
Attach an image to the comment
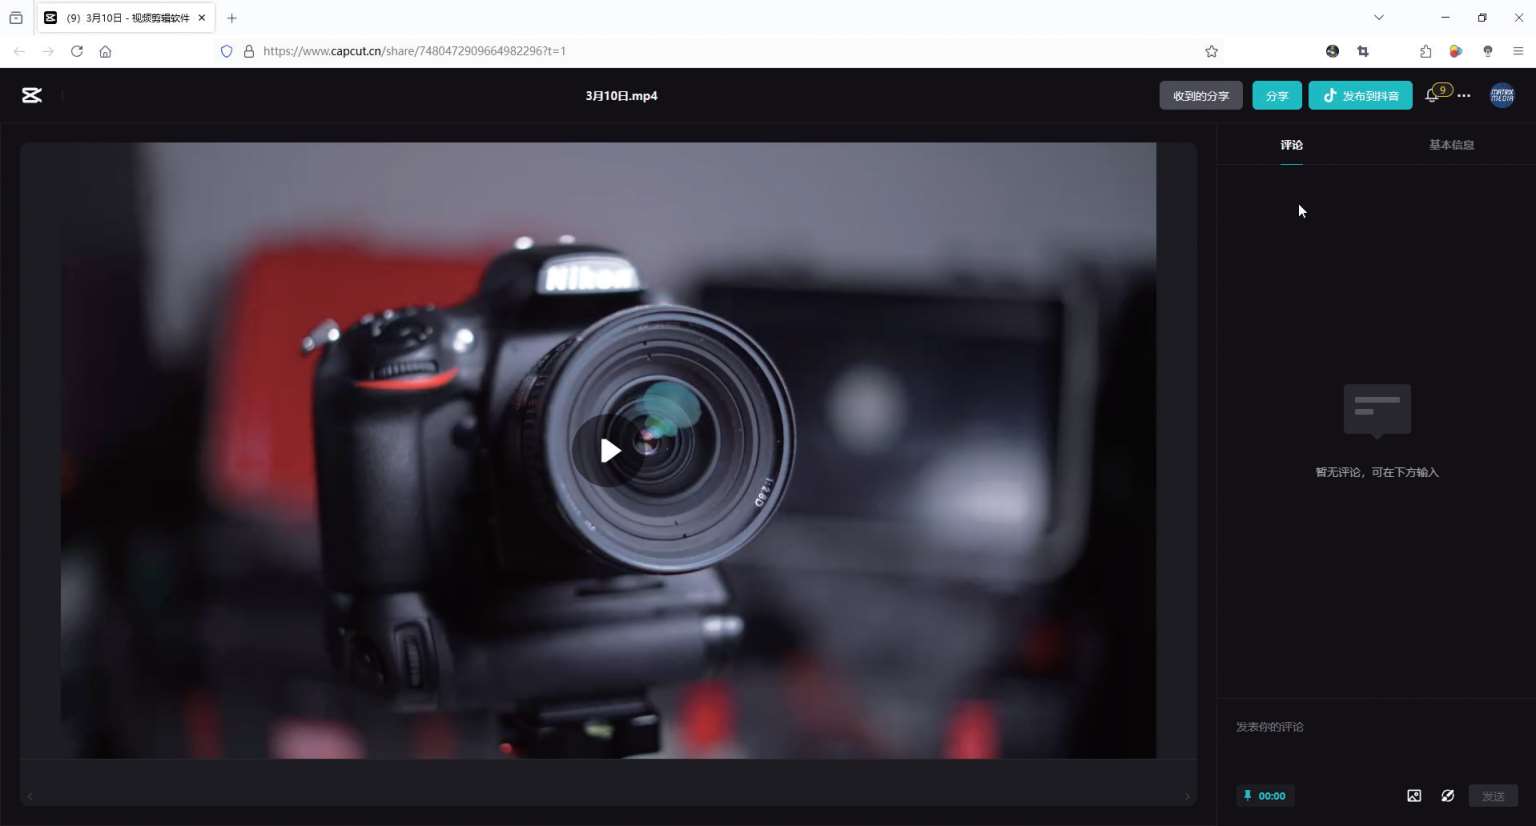[x=1414, y=796]
